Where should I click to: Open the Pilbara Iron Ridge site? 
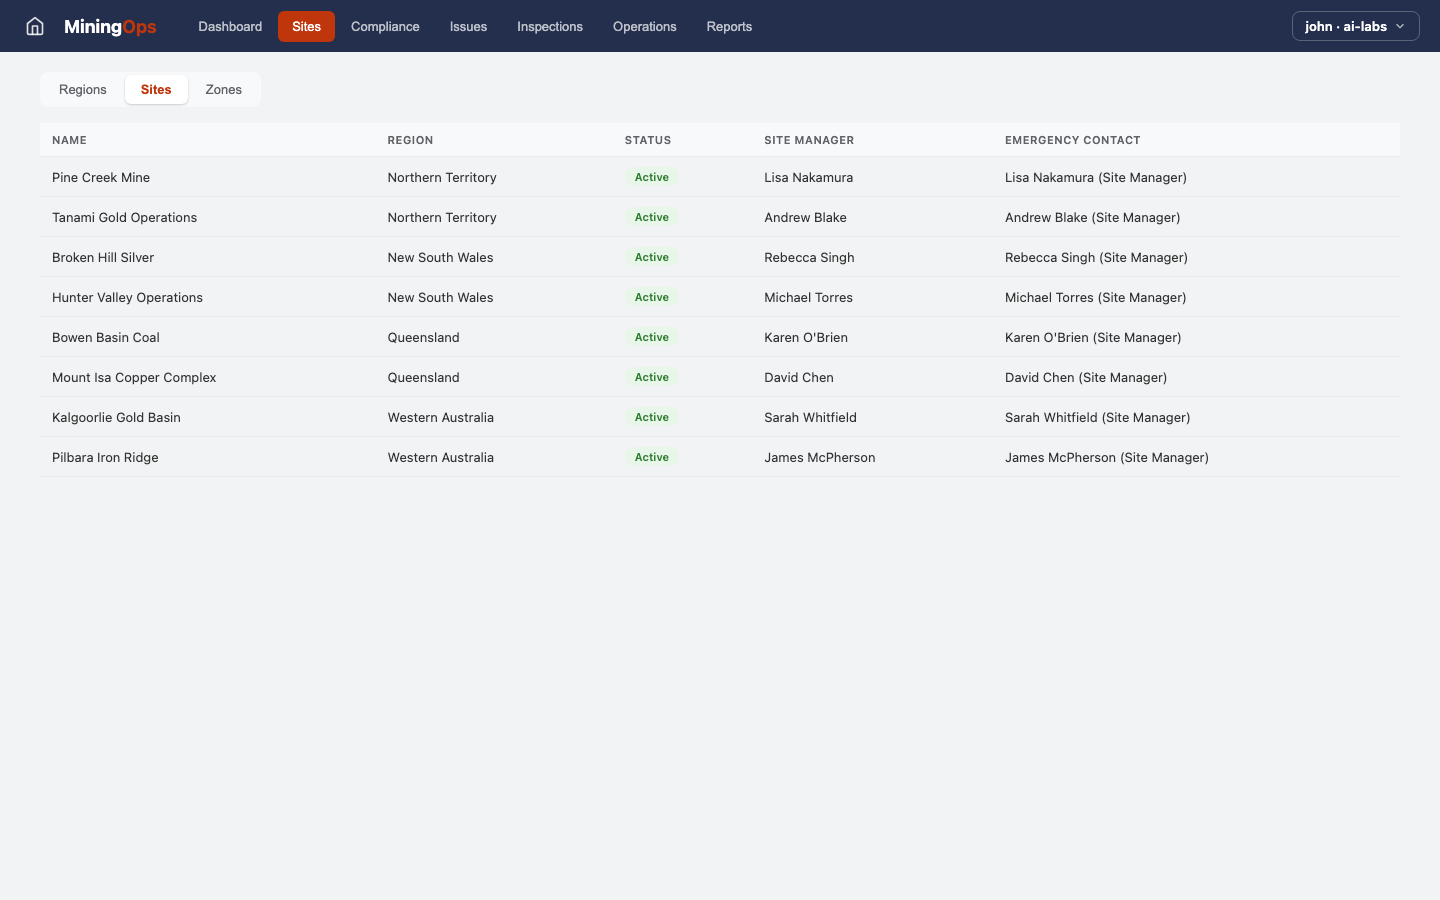[x=105, y=458]
